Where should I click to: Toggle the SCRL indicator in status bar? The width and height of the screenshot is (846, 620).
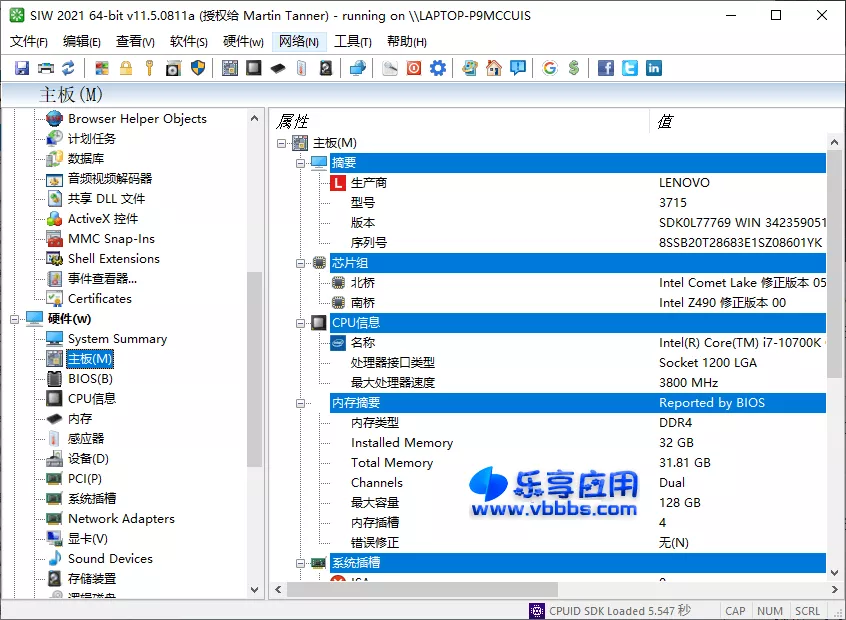pos(807,610)
